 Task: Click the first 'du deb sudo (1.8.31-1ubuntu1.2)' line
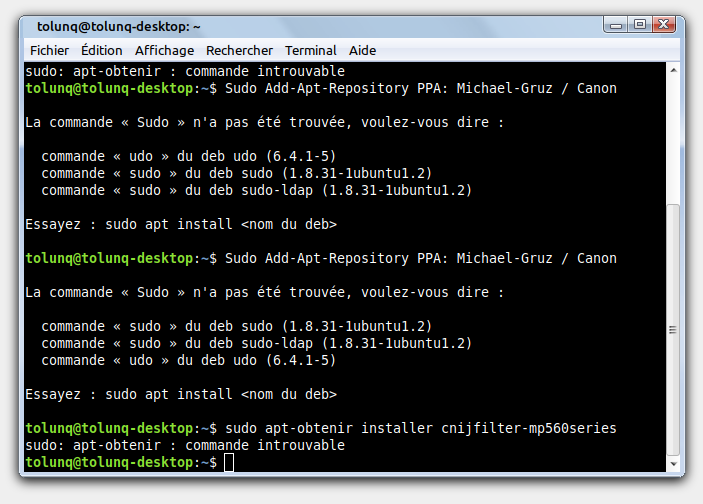236,174
